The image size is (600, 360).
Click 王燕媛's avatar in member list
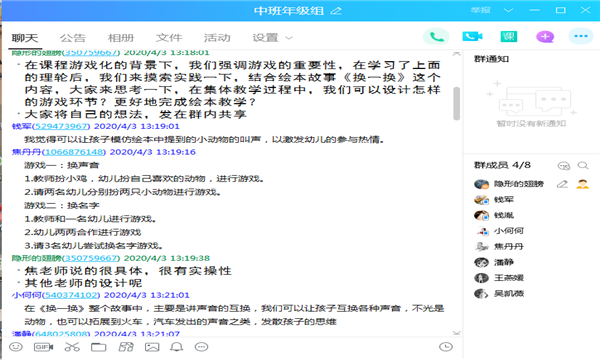[481, 278]
